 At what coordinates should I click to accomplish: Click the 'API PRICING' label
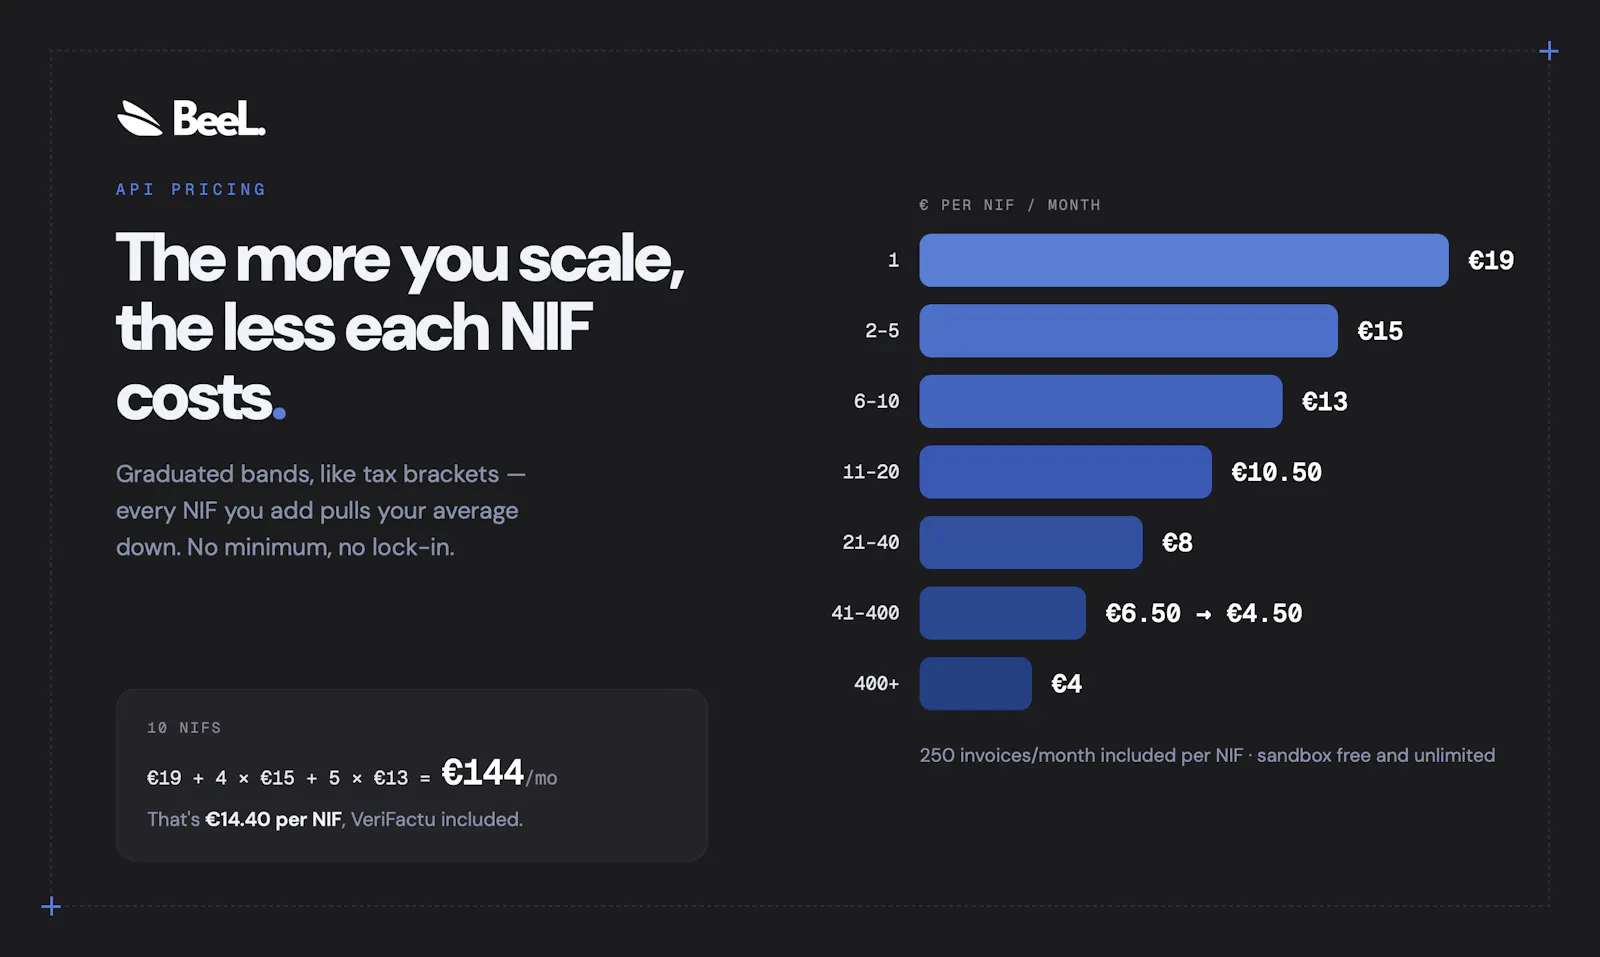[191, 189]
